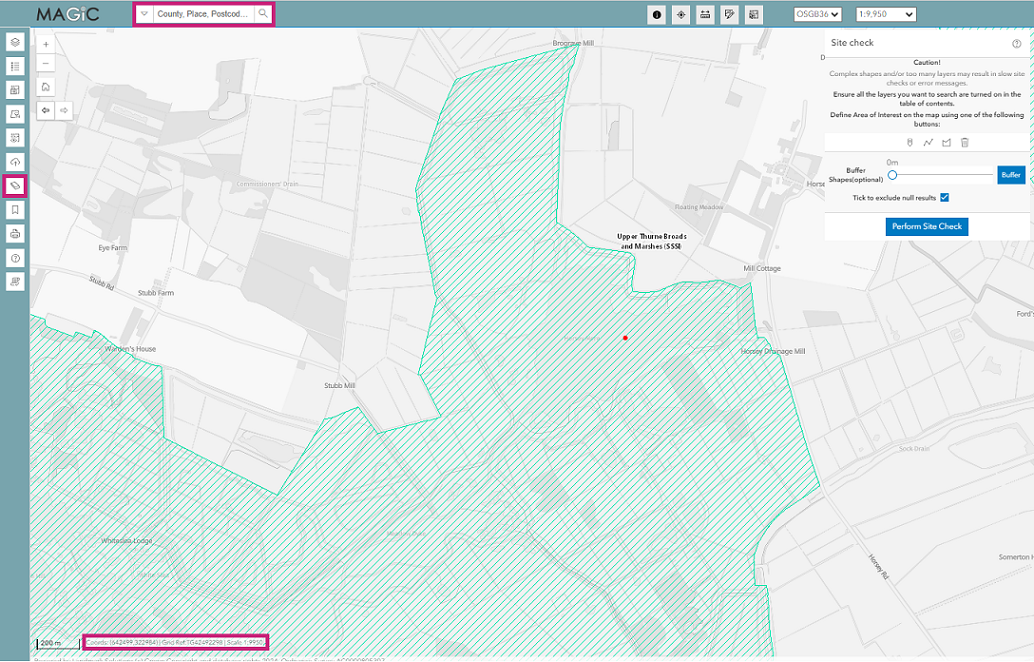The image size is (1034, 662).
Task: Click the red point marker on the map
Action: [x=625, y=338]
